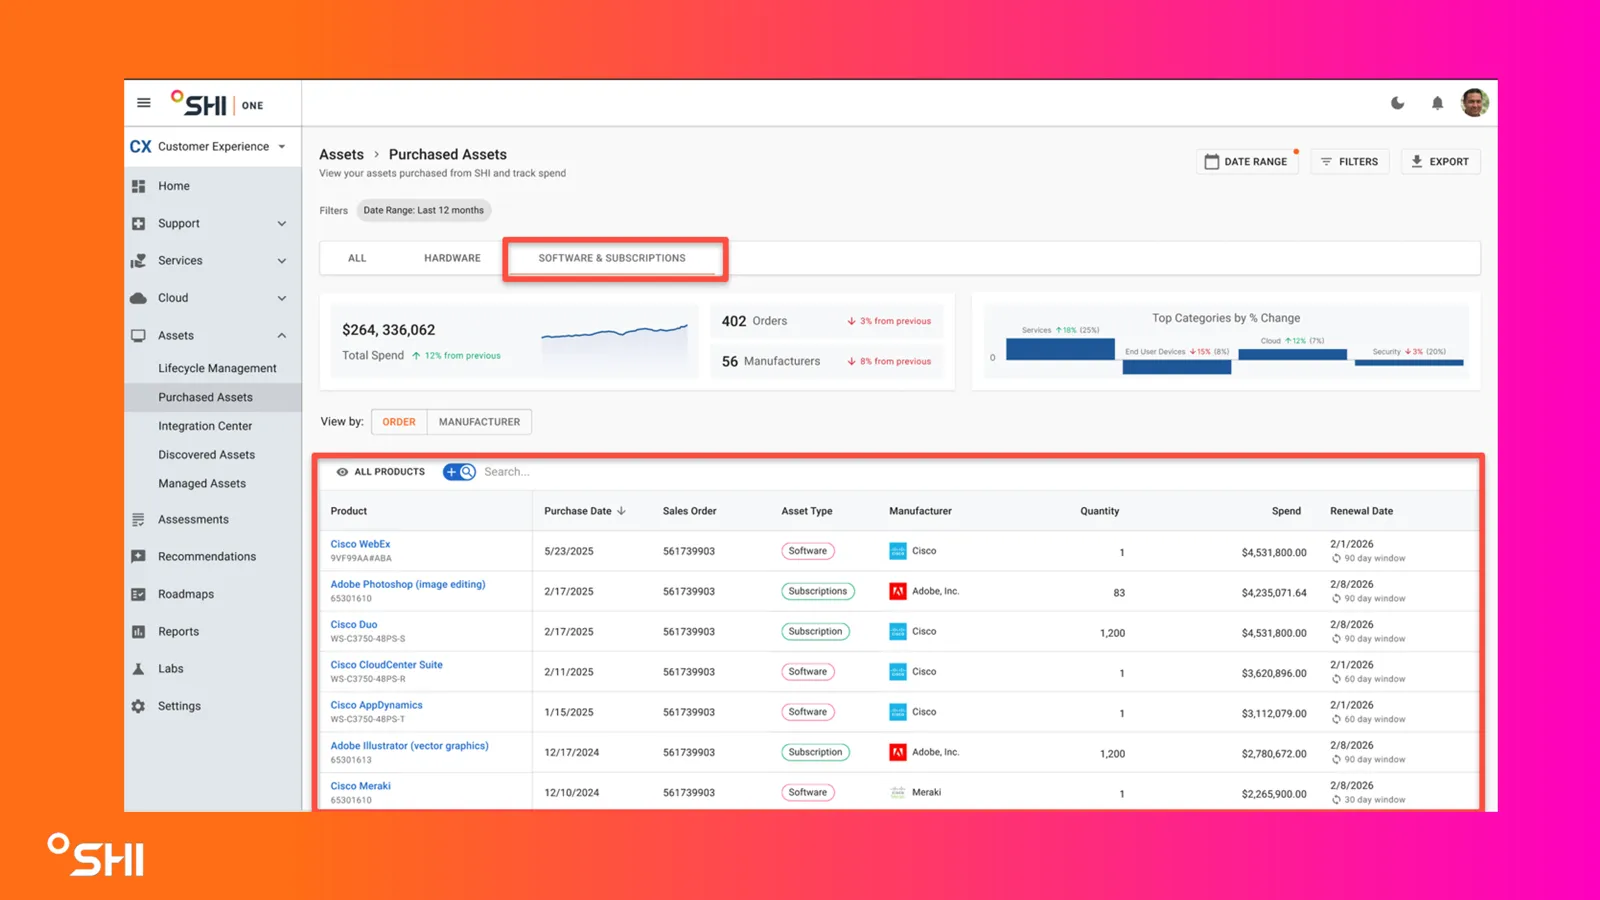This screenshot has height=900, width=1600.
Task: Expand the Services menu chevron
Action: 282,261
